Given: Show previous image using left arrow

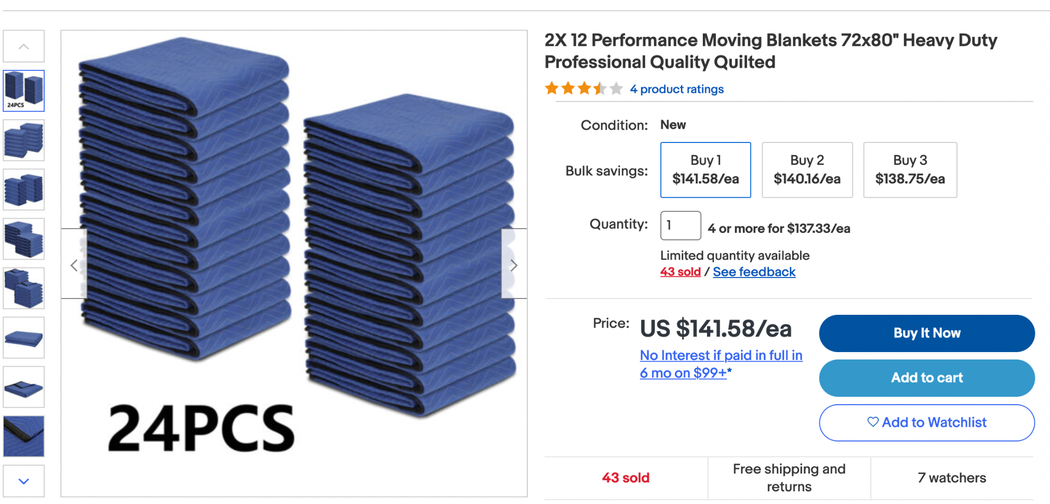Looking at the screenshot, I should [x=74, y=265].
